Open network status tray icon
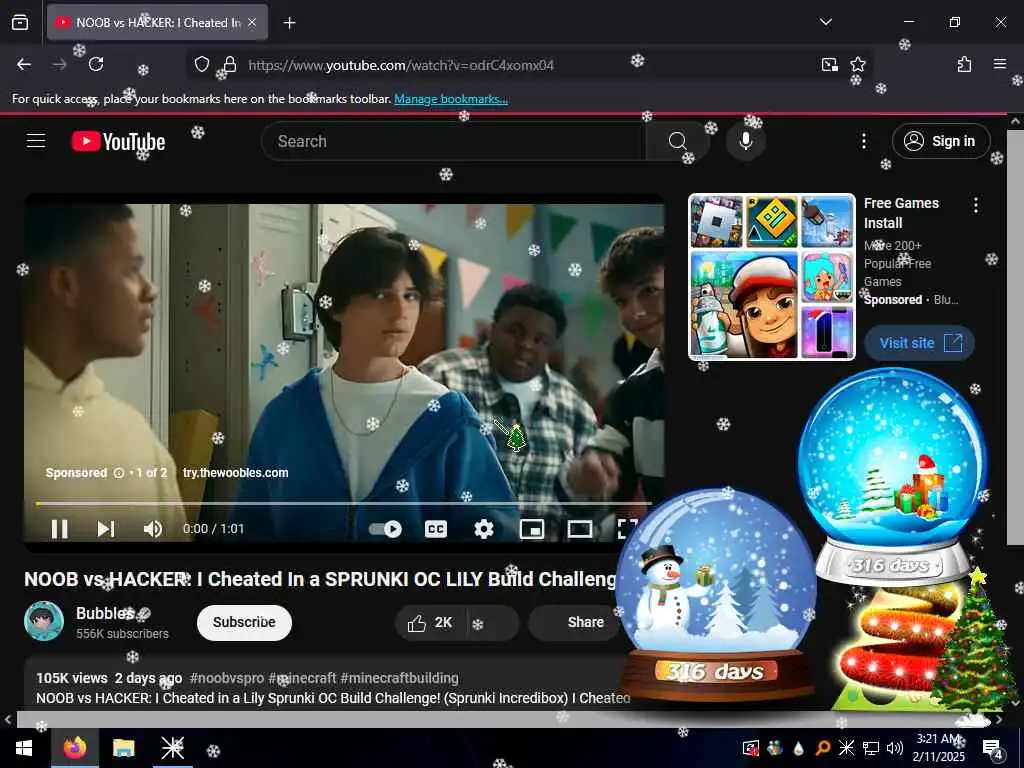Viewport: 1024px width, 768px height. 871,748
